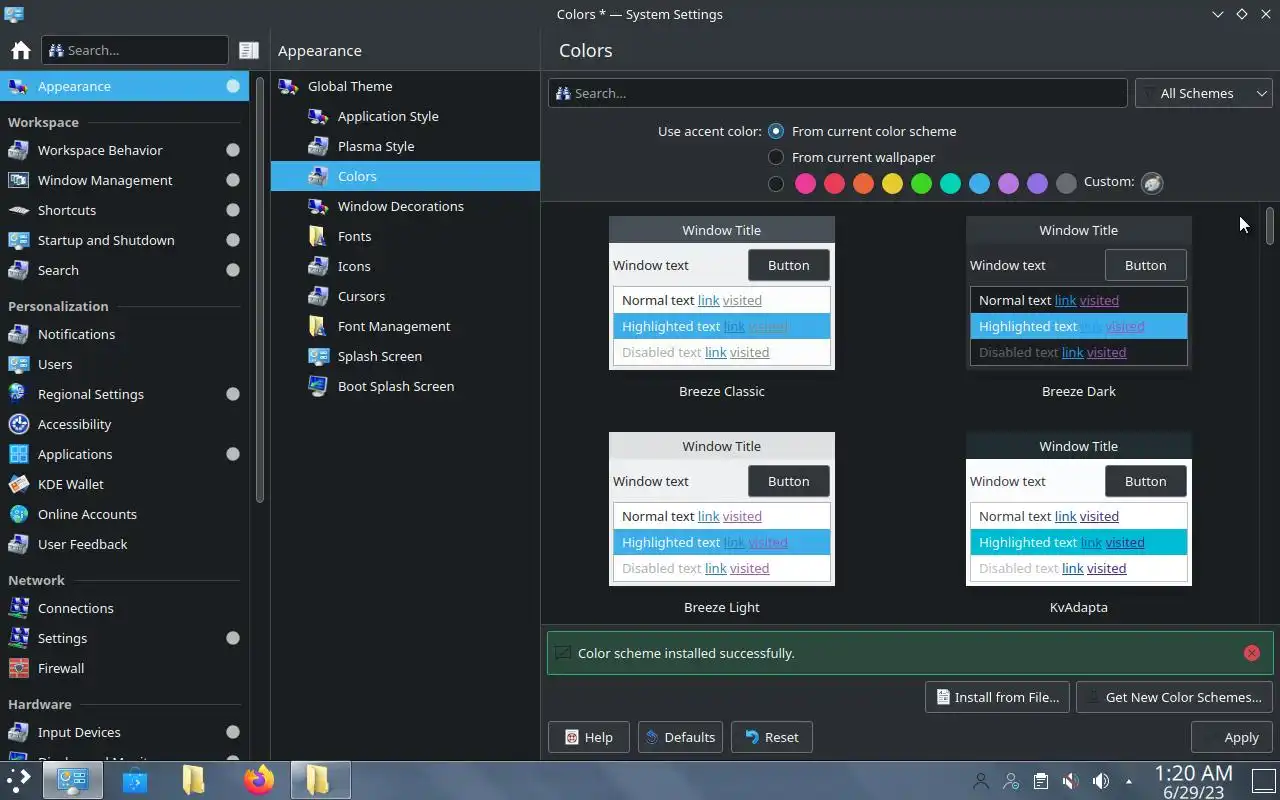Click the User Feedback icon
Image resolution: width=1280 pixels, height=800 pixels.
[18, 544]
